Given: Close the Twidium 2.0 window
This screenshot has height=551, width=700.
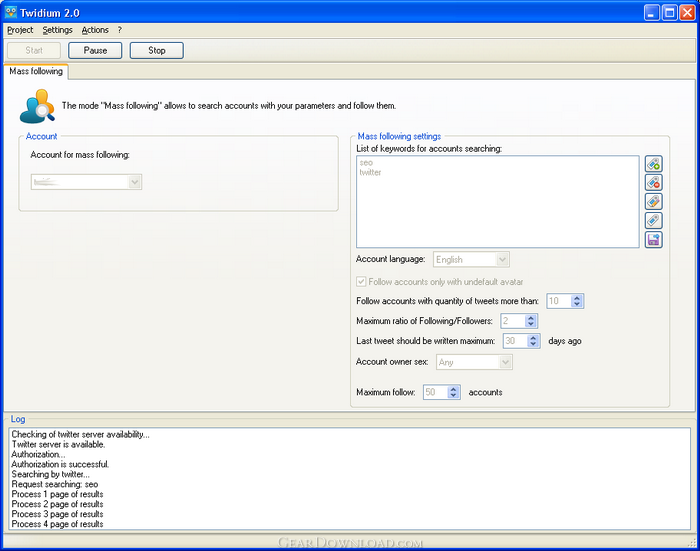Looking at the screenshot, I should (x=687, y=13).
